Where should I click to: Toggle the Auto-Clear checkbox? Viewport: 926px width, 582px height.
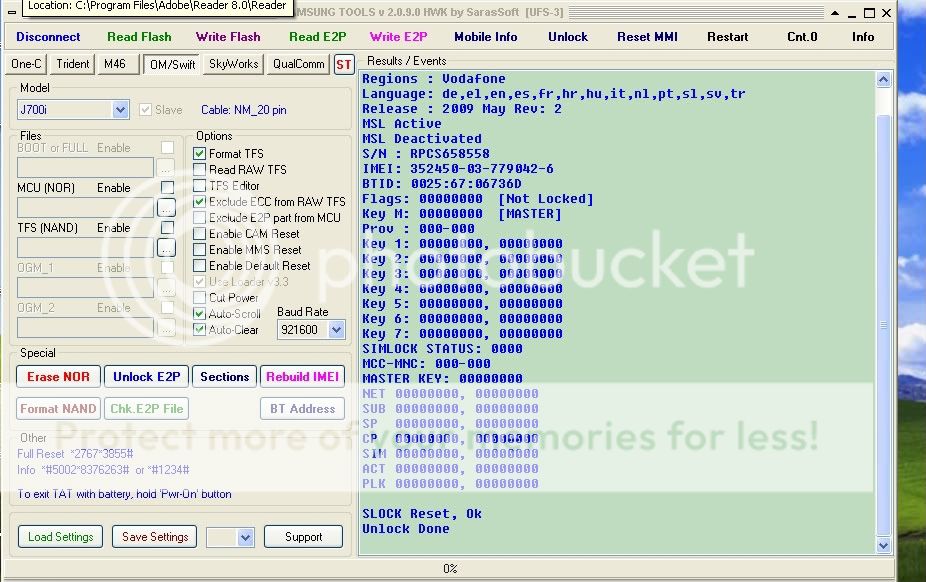coord(200,330)
